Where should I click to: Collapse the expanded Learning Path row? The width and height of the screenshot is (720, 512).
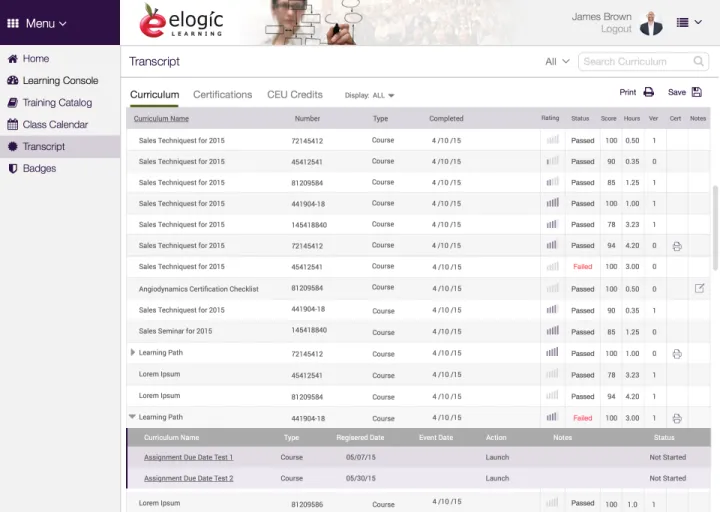(x=133, y=417)
